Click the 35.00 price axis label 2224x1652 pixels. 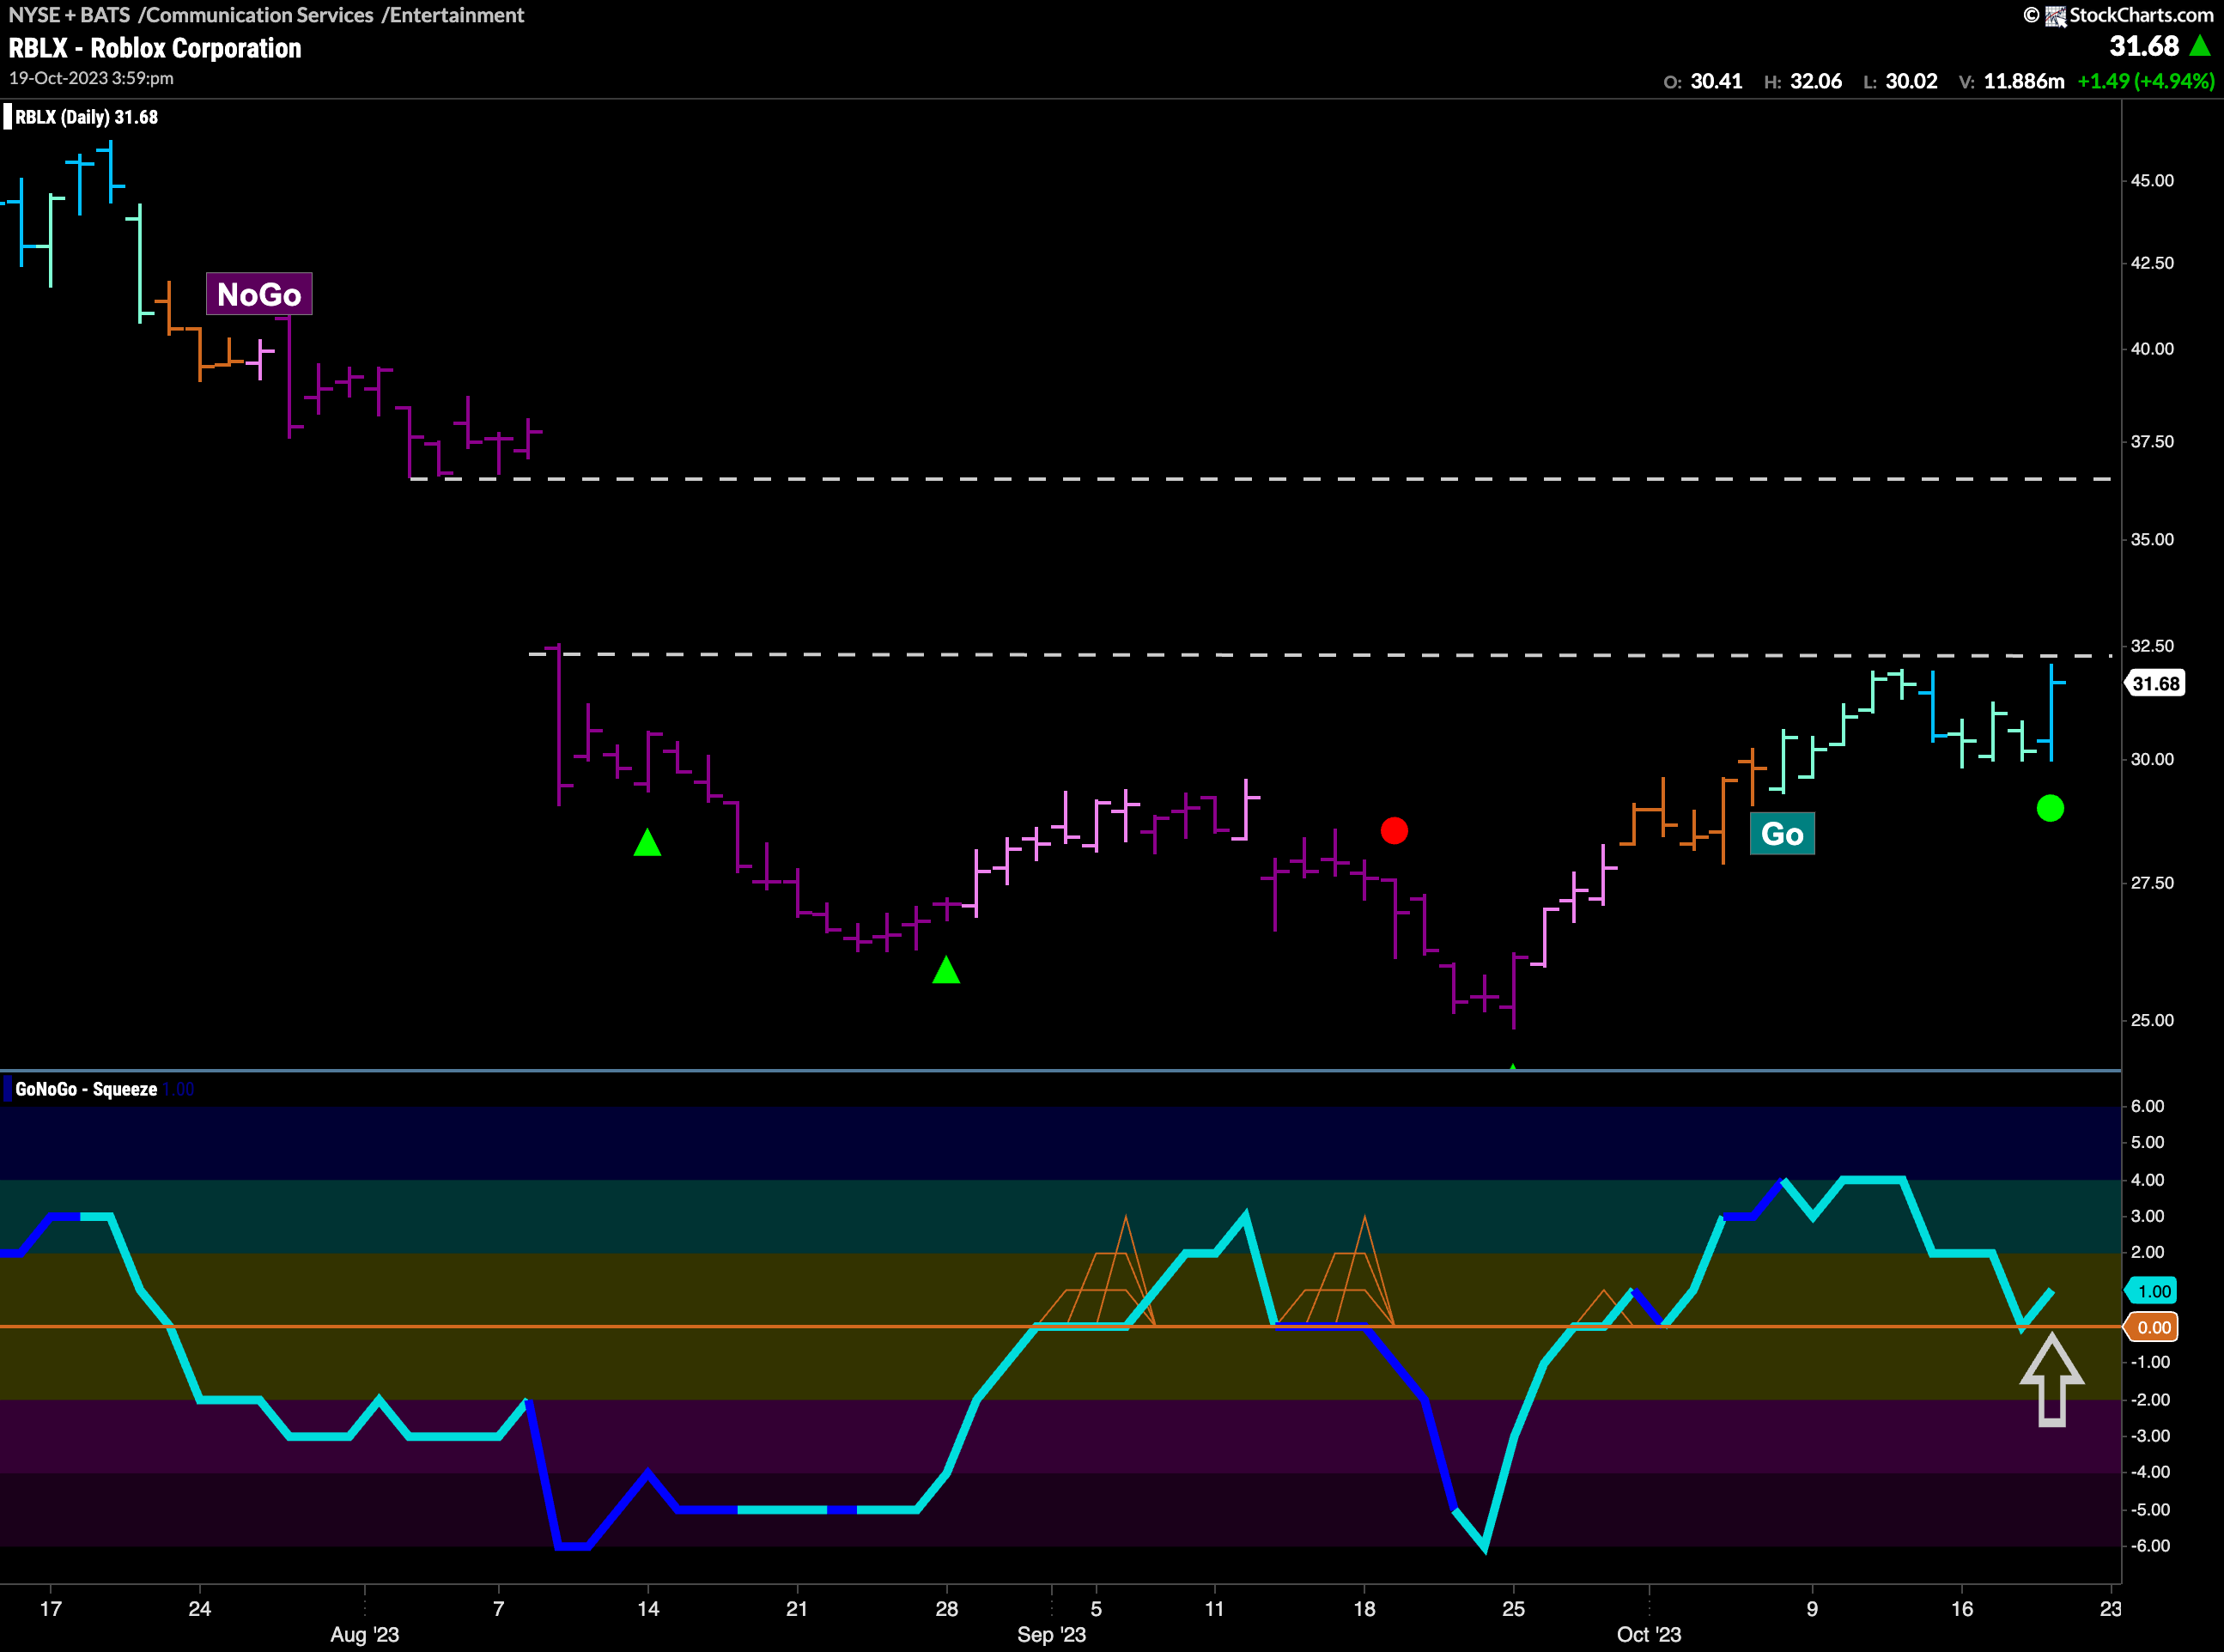click(x=2152, y=539)
